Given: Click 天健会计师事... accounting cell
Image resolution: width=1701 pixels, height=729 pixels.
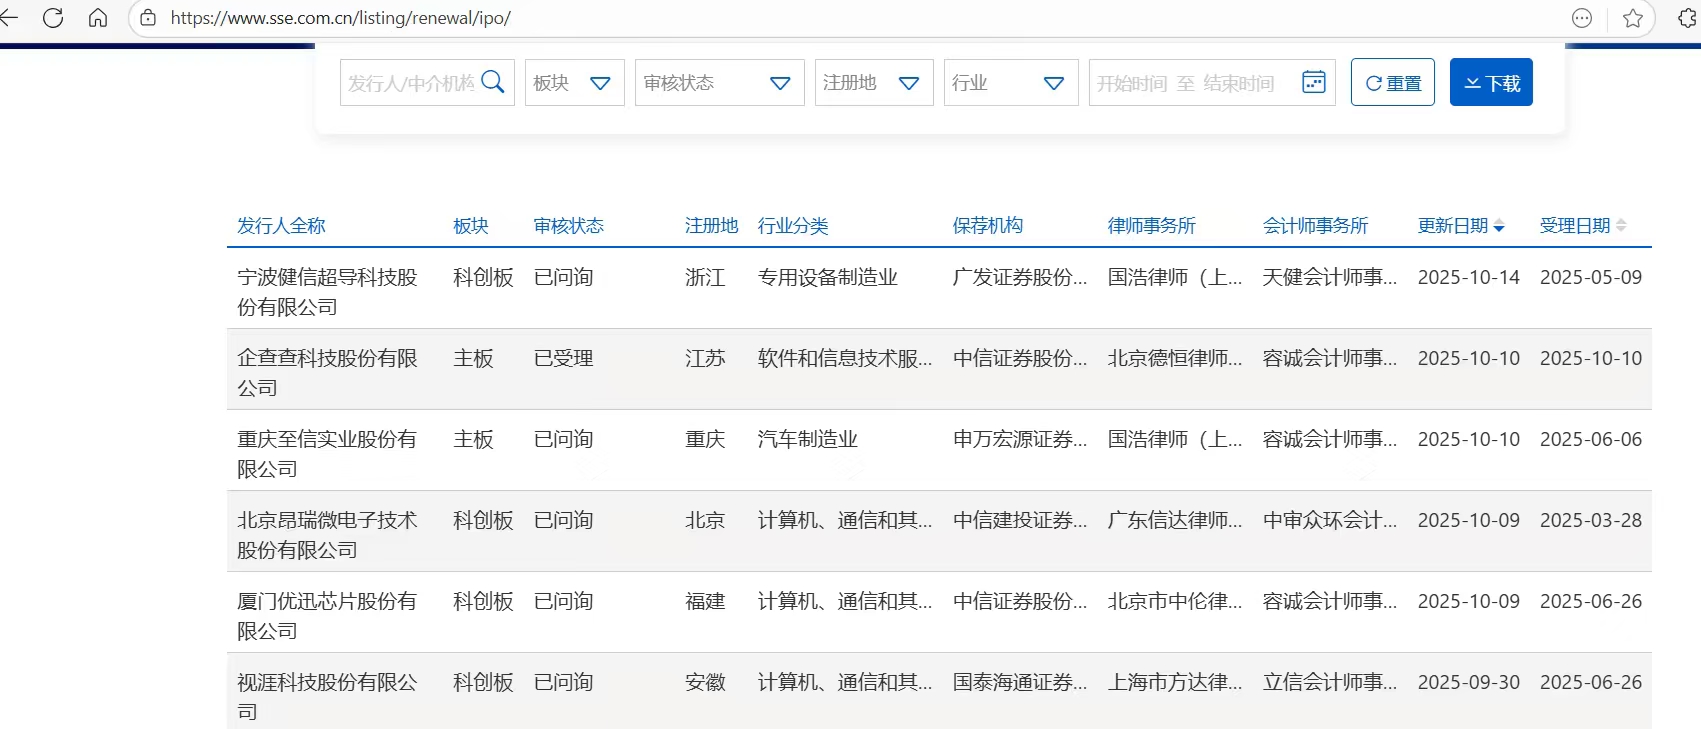Looking at the screenshot, I should [1330, 277].
